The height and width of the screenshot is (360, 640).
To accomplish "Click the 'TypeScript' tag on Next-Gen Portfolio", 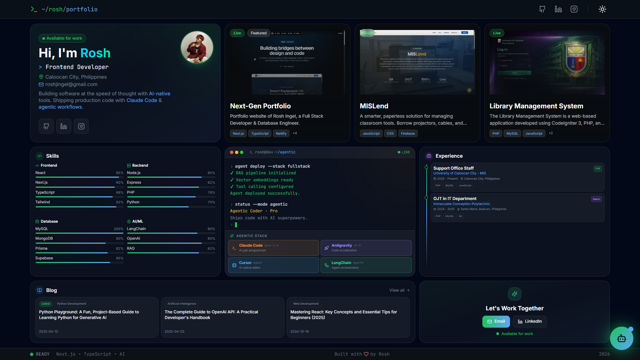I will [x=260, y=133].
